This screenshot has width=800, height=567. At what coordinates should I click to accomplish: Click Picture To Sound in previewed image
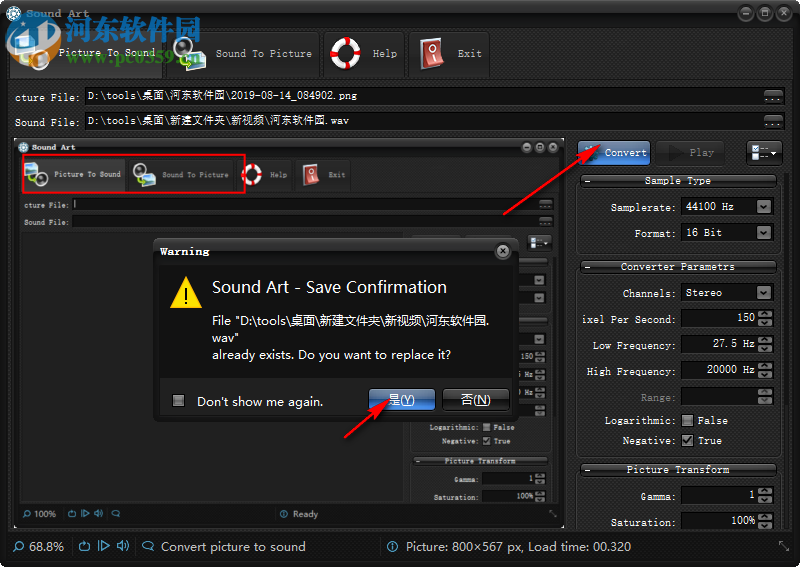74,174
